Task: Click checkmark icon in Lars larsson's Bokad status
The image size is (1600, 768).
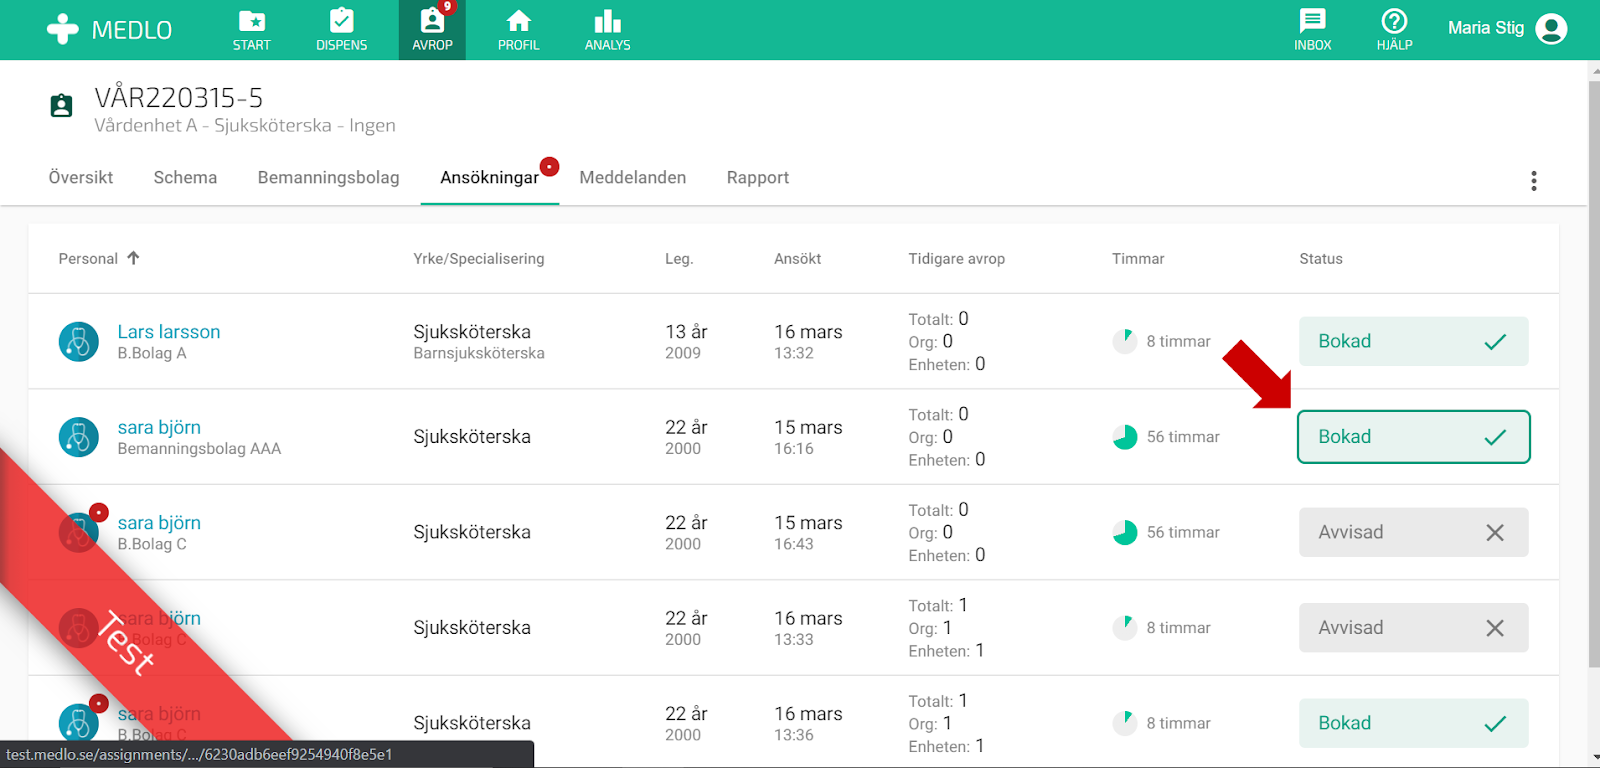Action: coord(1495,342)
